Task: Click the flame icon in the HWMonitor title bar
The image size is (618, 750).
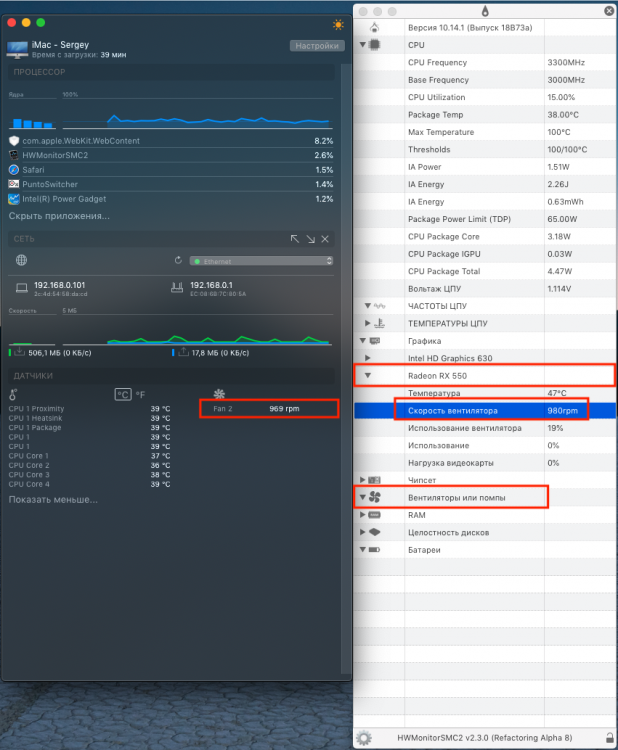Action: [485, 11]
